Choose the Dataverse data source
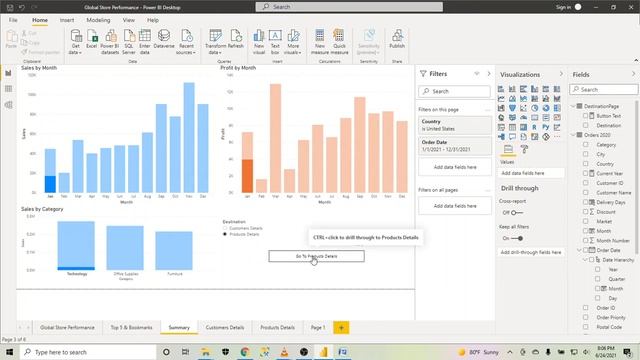Image resolution: width=640 pixels, height=360 pixels. 164,39
